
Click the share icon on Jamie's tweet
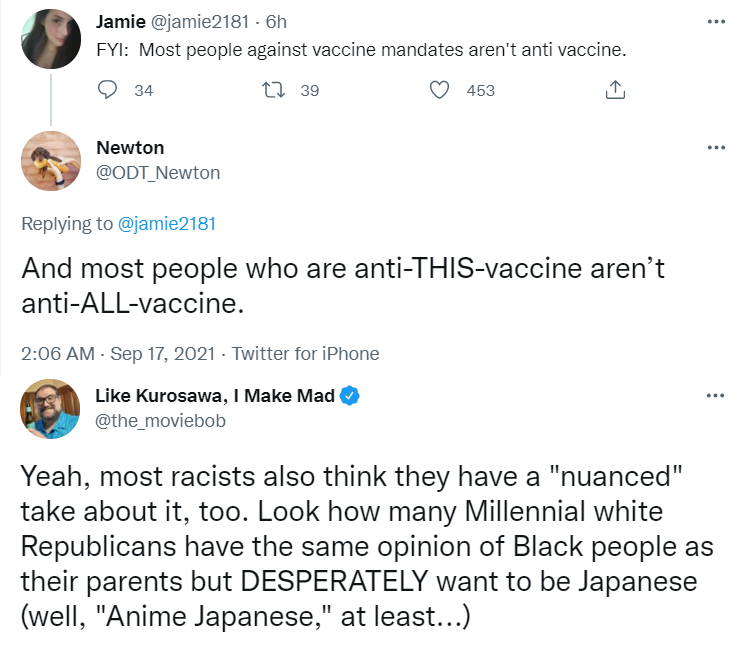(x=616, y=90)
